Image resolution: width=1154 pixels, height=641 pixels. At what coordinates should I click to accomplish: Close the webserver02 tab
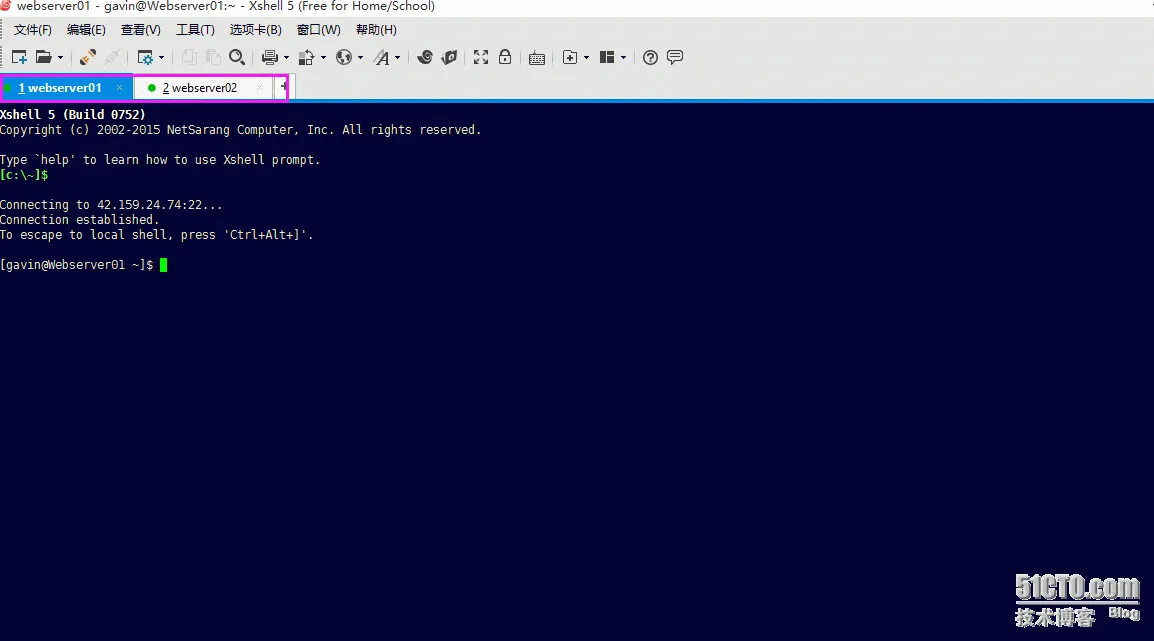click(259, 88)
